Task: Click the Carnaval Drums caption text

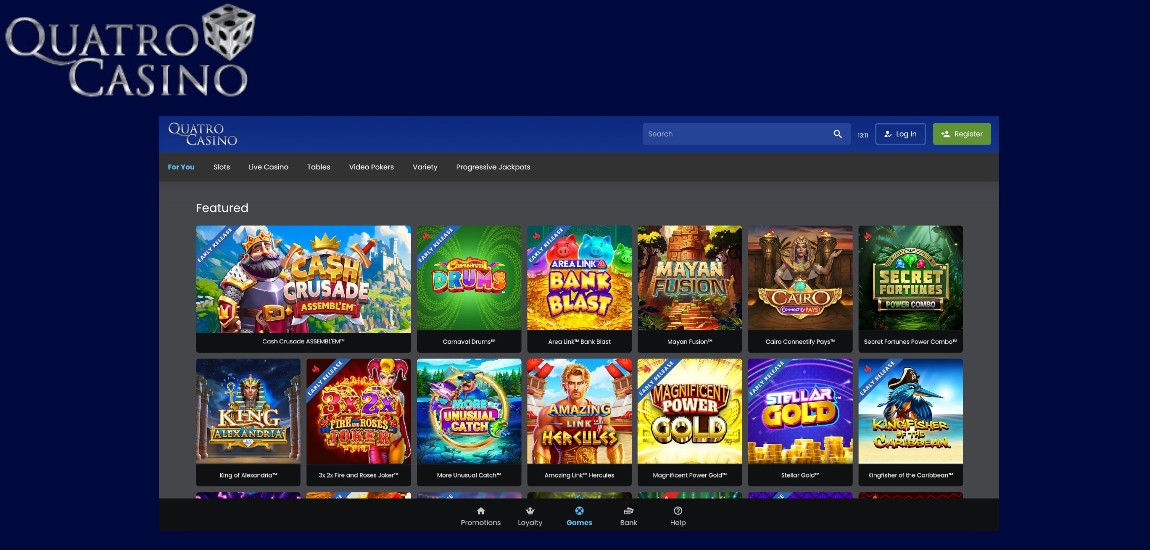Action: (x=469, y=342)
